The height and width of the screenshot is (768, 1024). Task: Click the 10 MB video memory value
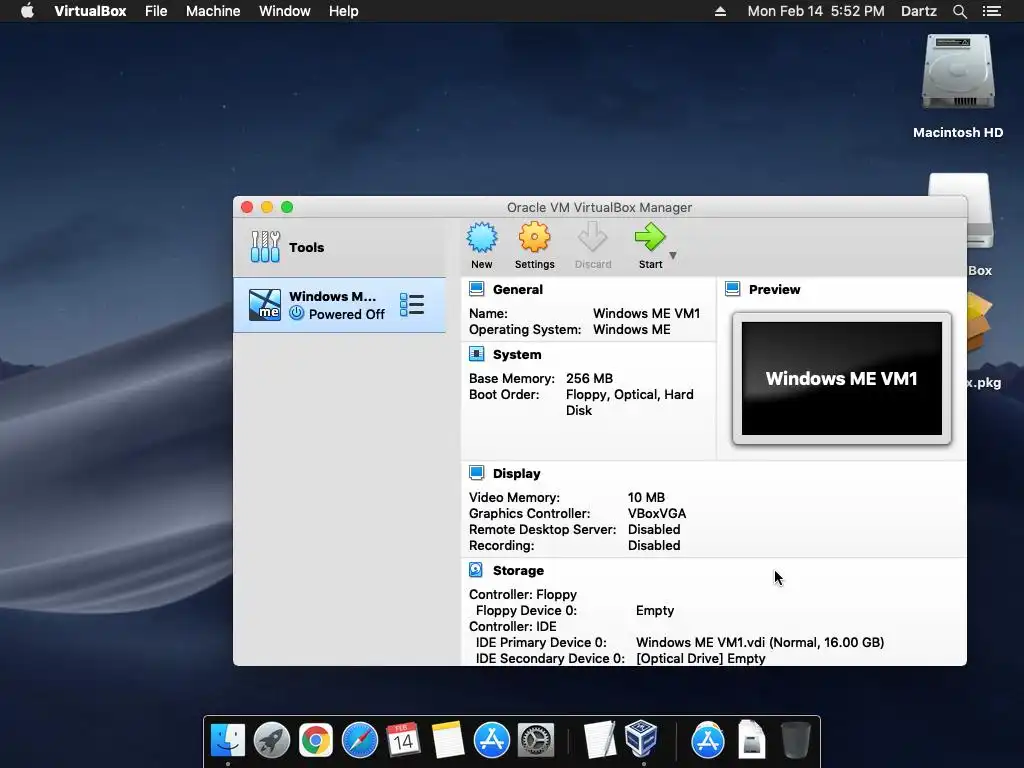647,498
